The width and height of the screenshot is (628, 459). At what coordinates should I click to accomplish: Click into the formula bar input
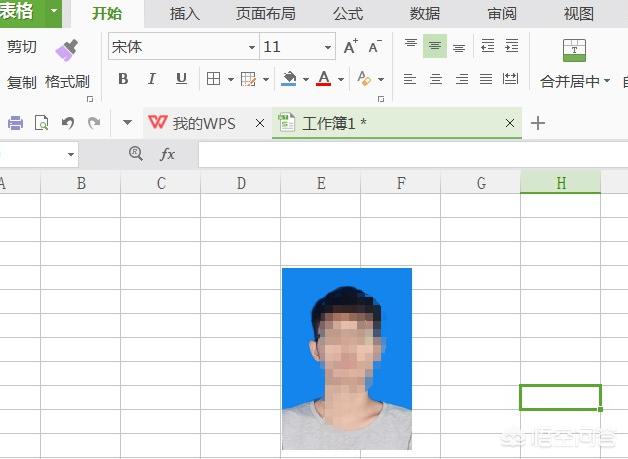click(413, 154)
